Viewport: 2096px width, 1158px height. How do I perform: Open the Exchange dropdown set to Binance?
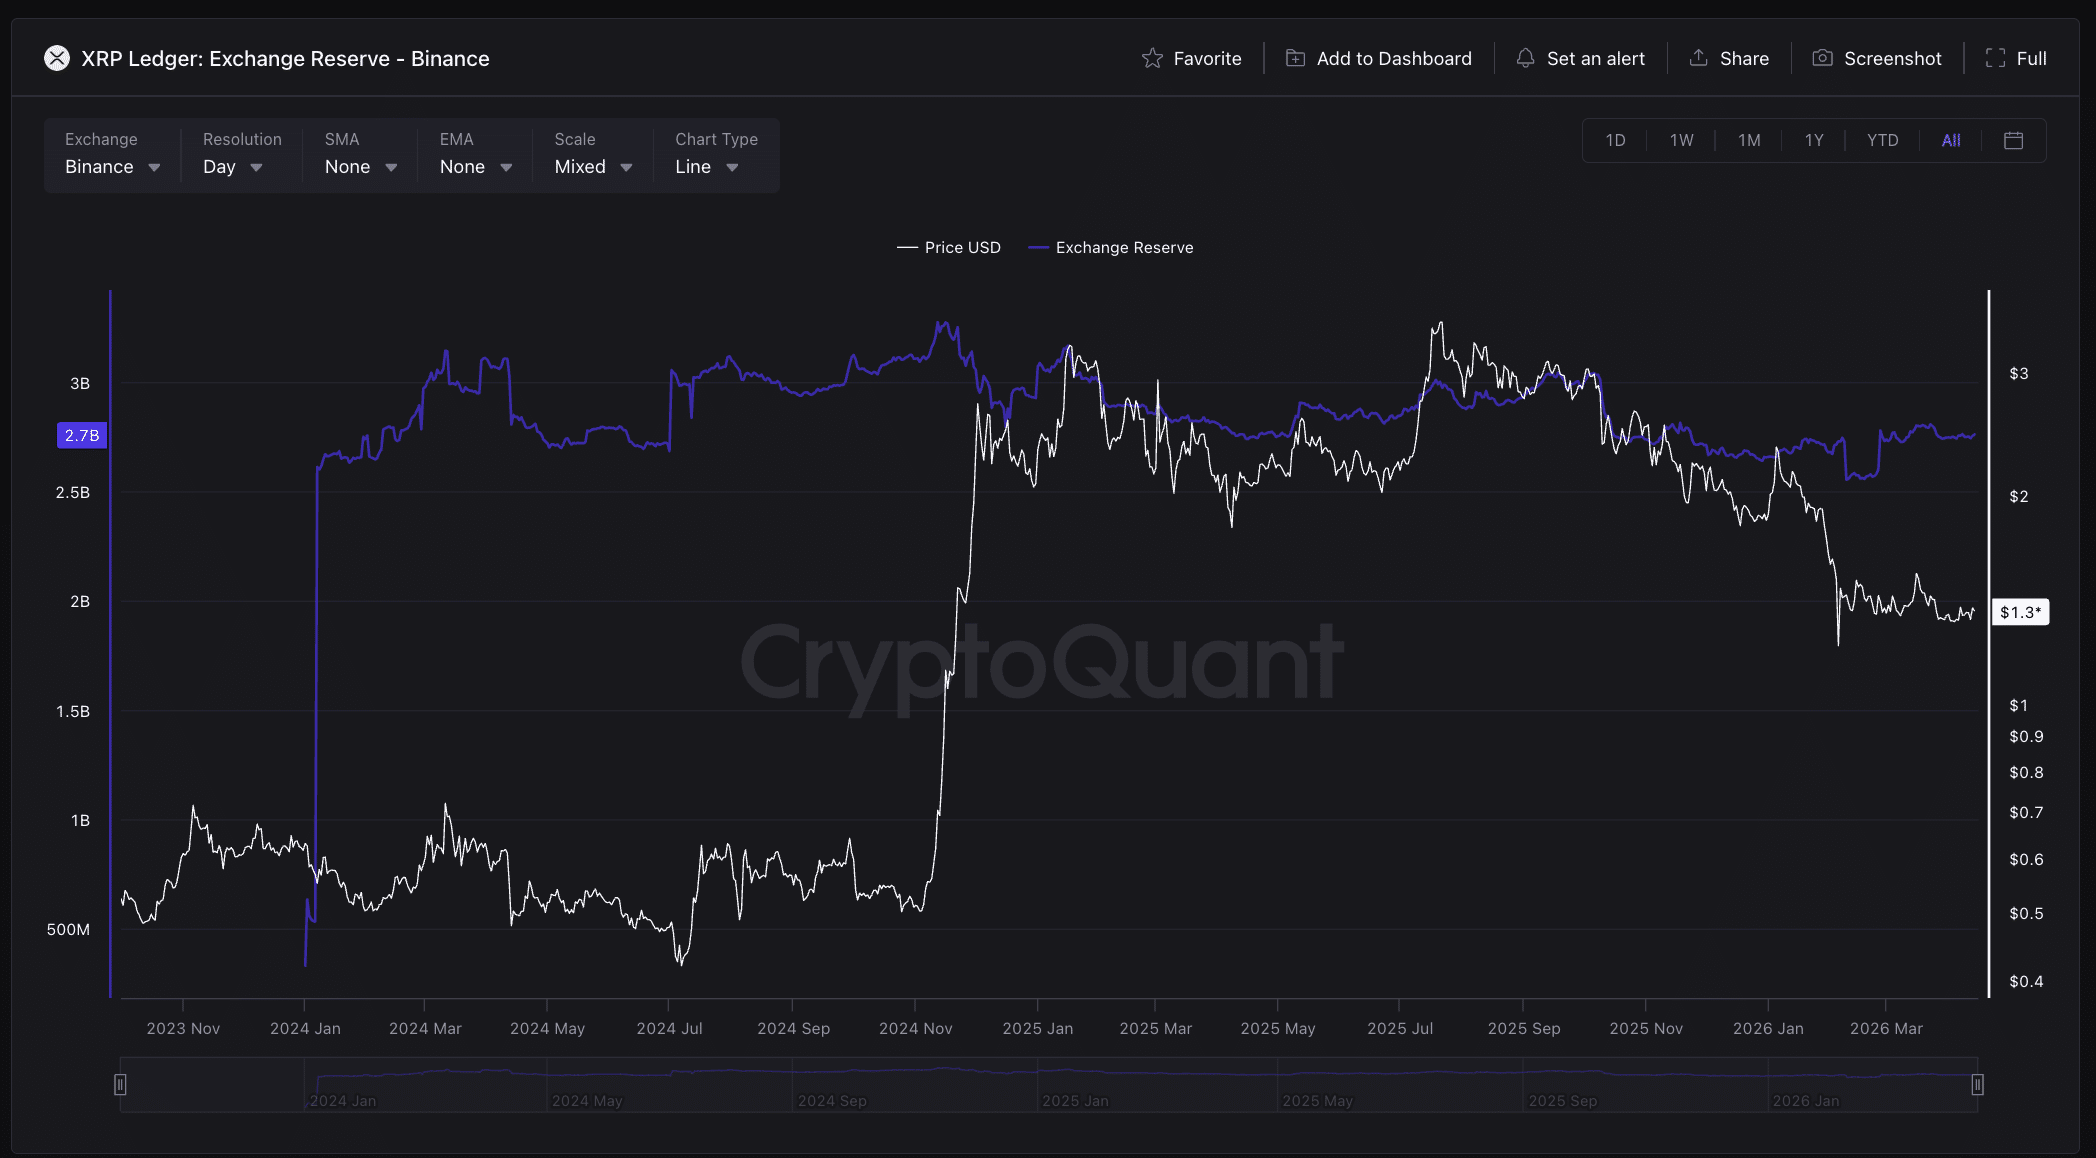pos(112,166)
